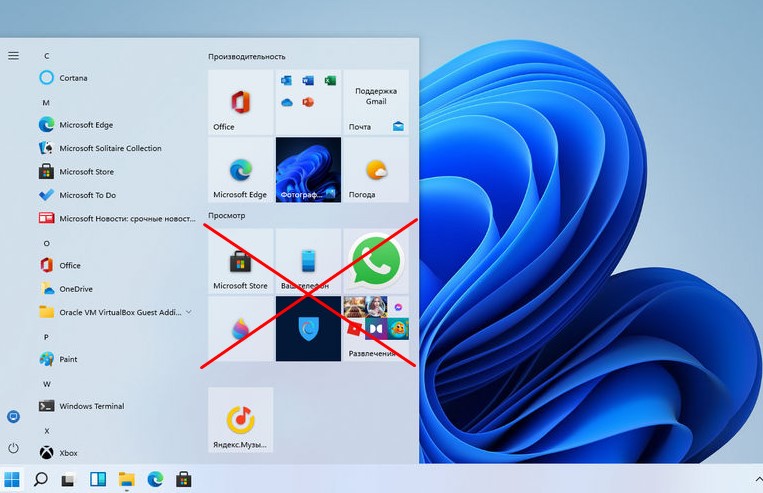
Task: Open the Развлечения folder tile
Action: tap(376, 329)
